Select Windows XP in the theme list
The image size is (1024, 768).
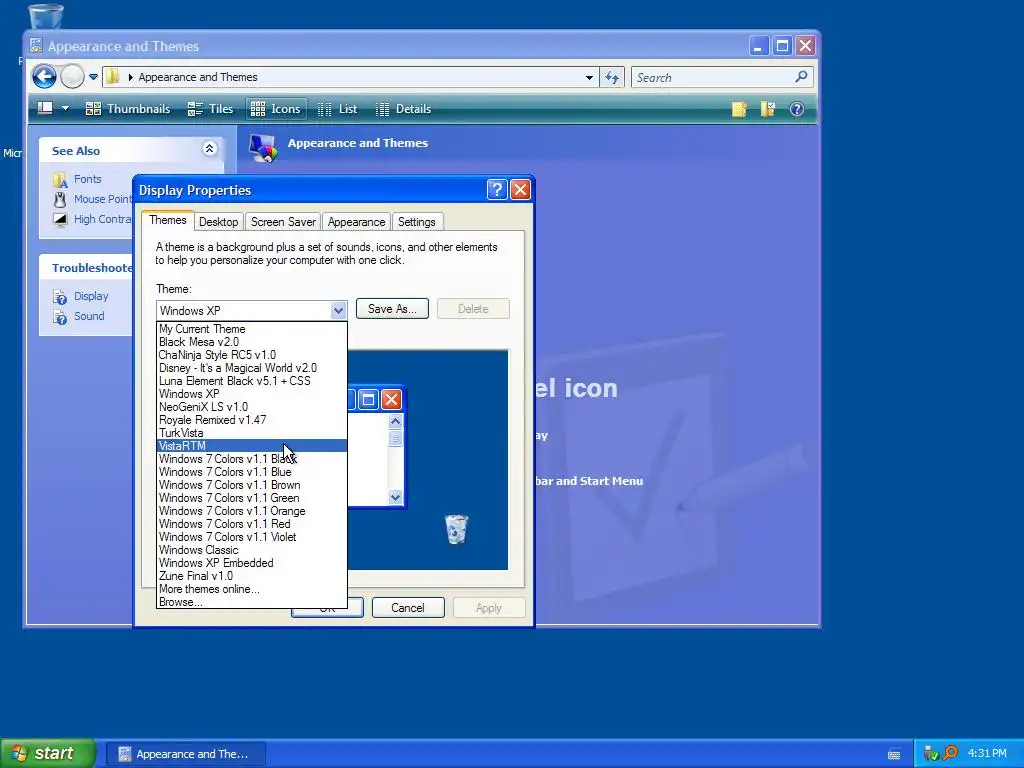tap(252, 394)
